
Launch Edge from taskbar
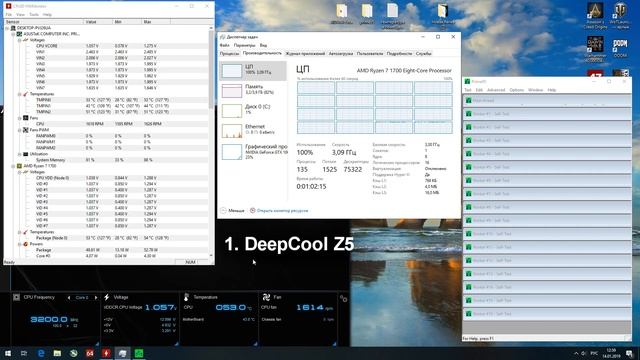[41, 353]
